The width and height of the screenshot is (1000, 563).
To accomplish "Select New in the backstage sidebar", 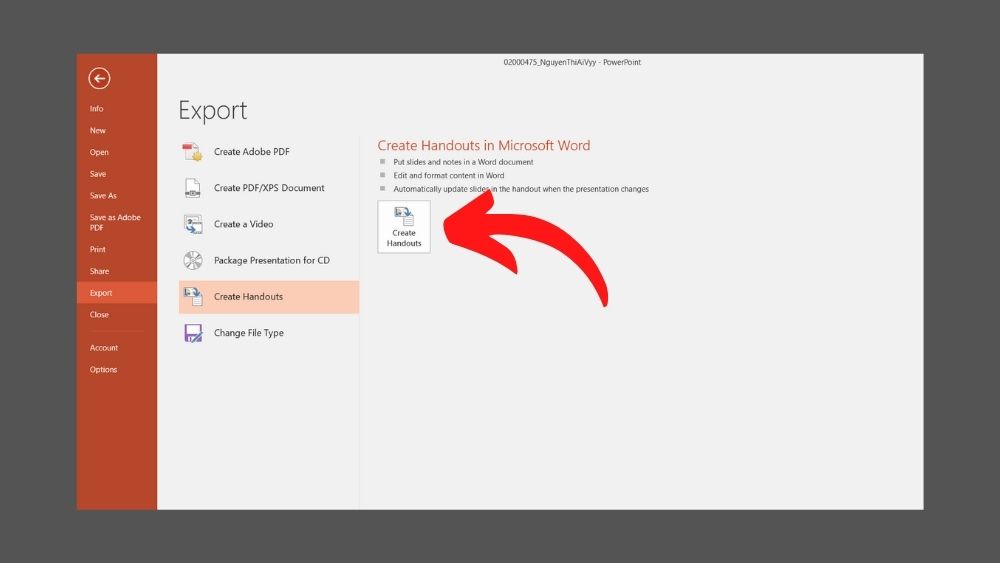I will coord(98,131).
